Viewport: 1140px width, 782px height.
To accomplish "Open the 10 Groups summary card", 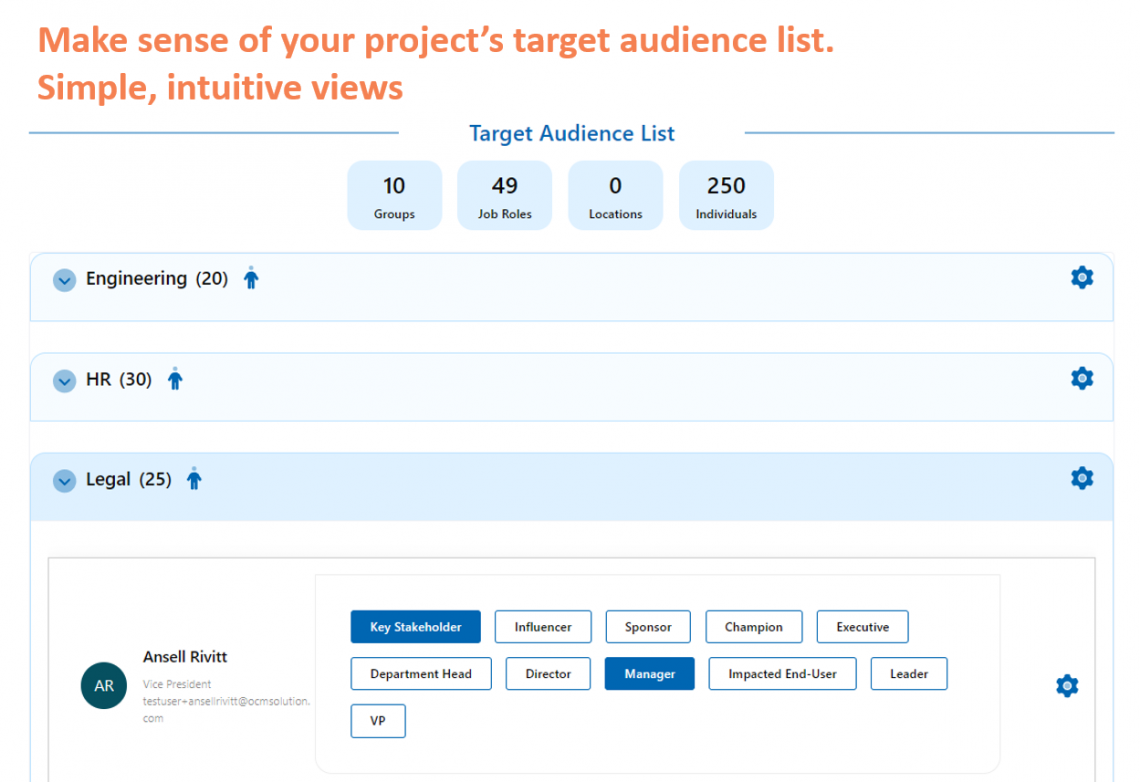I will (394, 195).
